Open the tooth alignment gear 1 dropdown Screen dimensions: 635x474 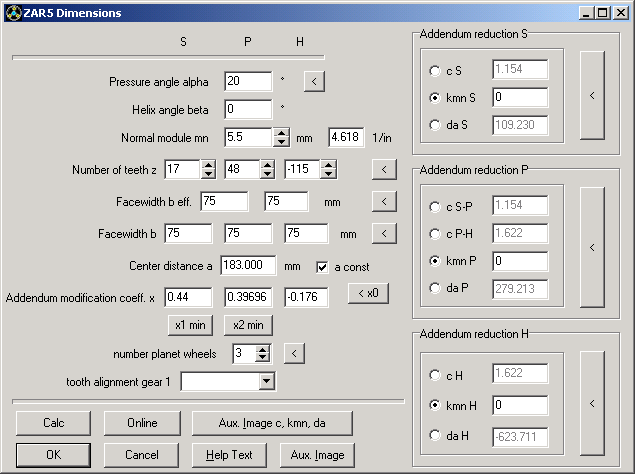click(x=266, y=381)
